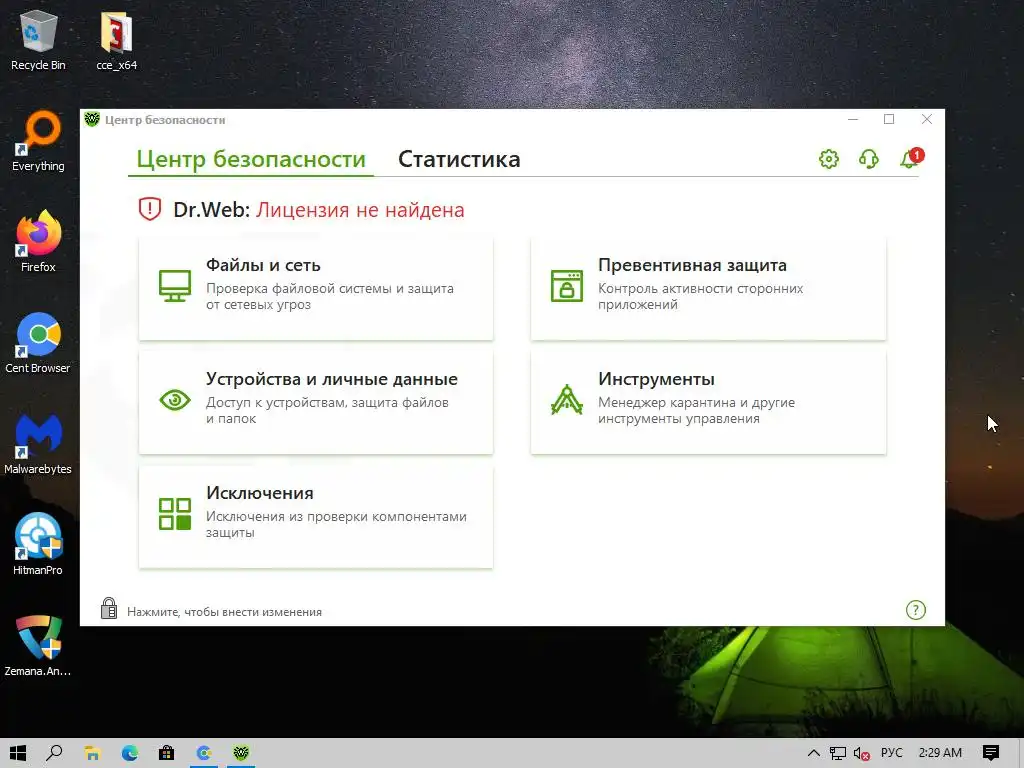Change input language РУС indicator
Screen dimensions: 1024x768
(891, 753)
